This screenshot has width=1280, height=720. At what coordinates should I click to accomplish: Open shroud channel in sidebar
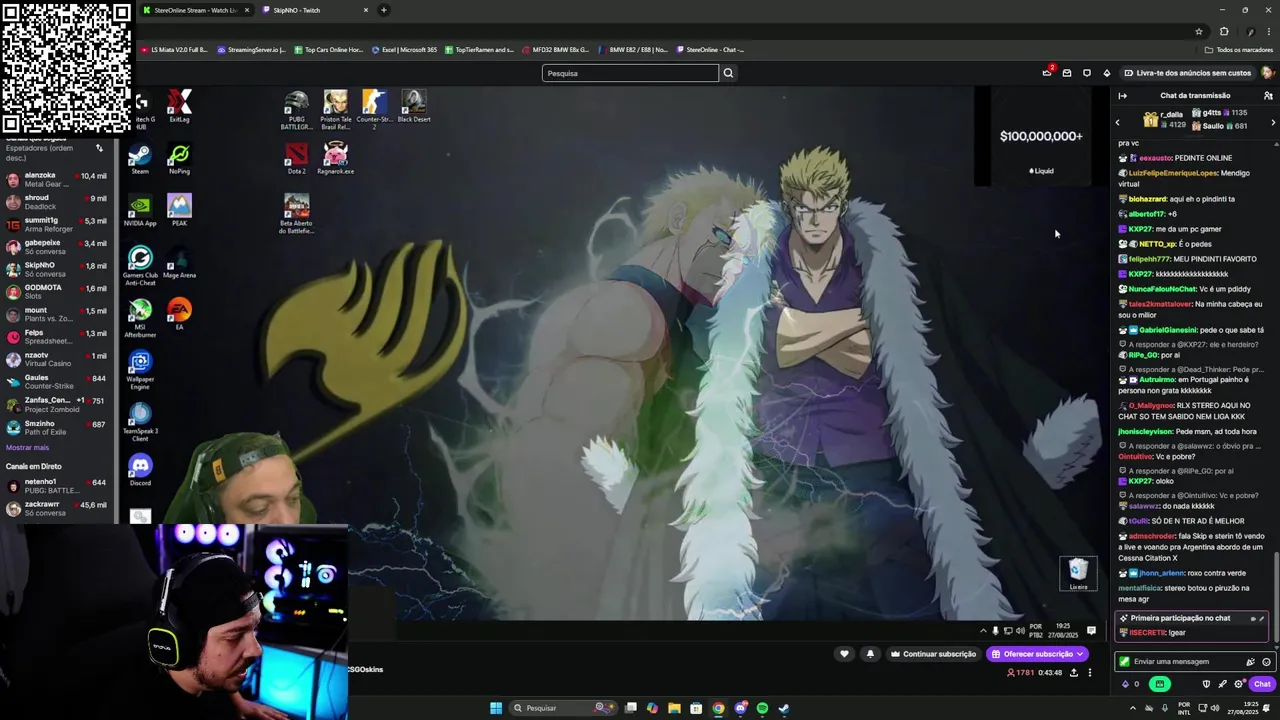[x=56, y=202]
